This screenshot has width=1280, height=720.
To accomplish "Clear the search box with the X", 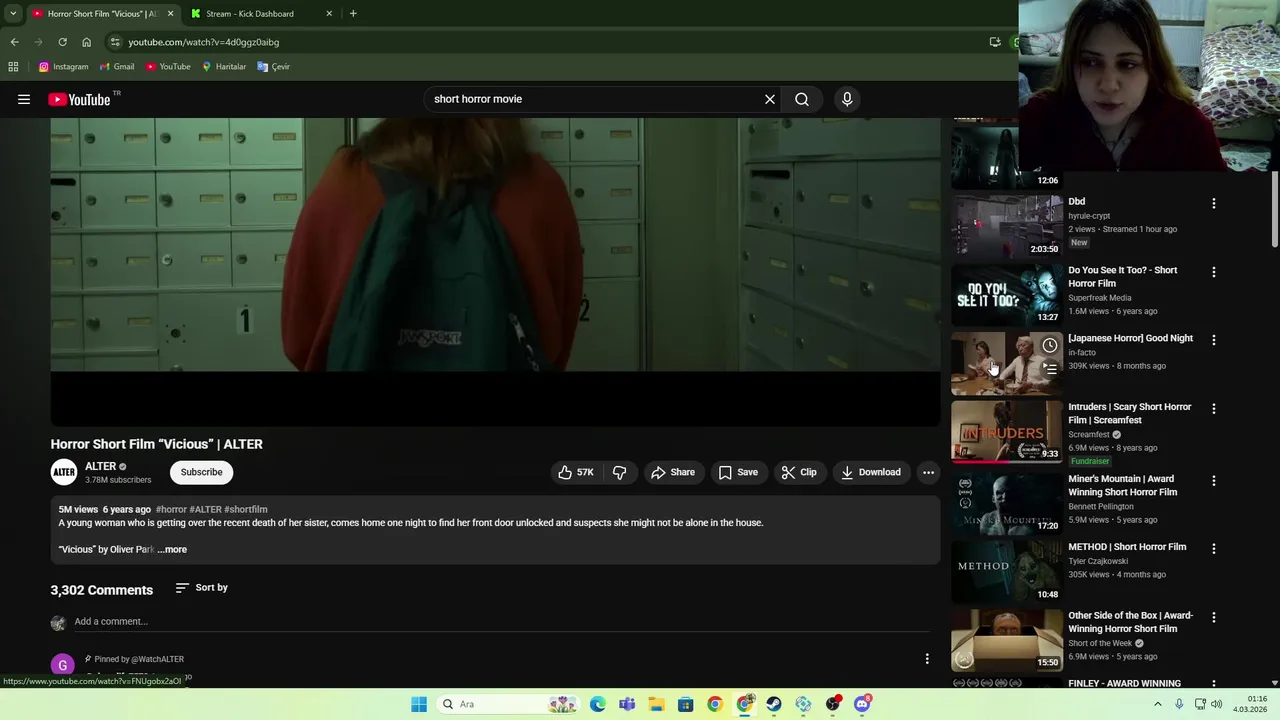I will 770,99.
